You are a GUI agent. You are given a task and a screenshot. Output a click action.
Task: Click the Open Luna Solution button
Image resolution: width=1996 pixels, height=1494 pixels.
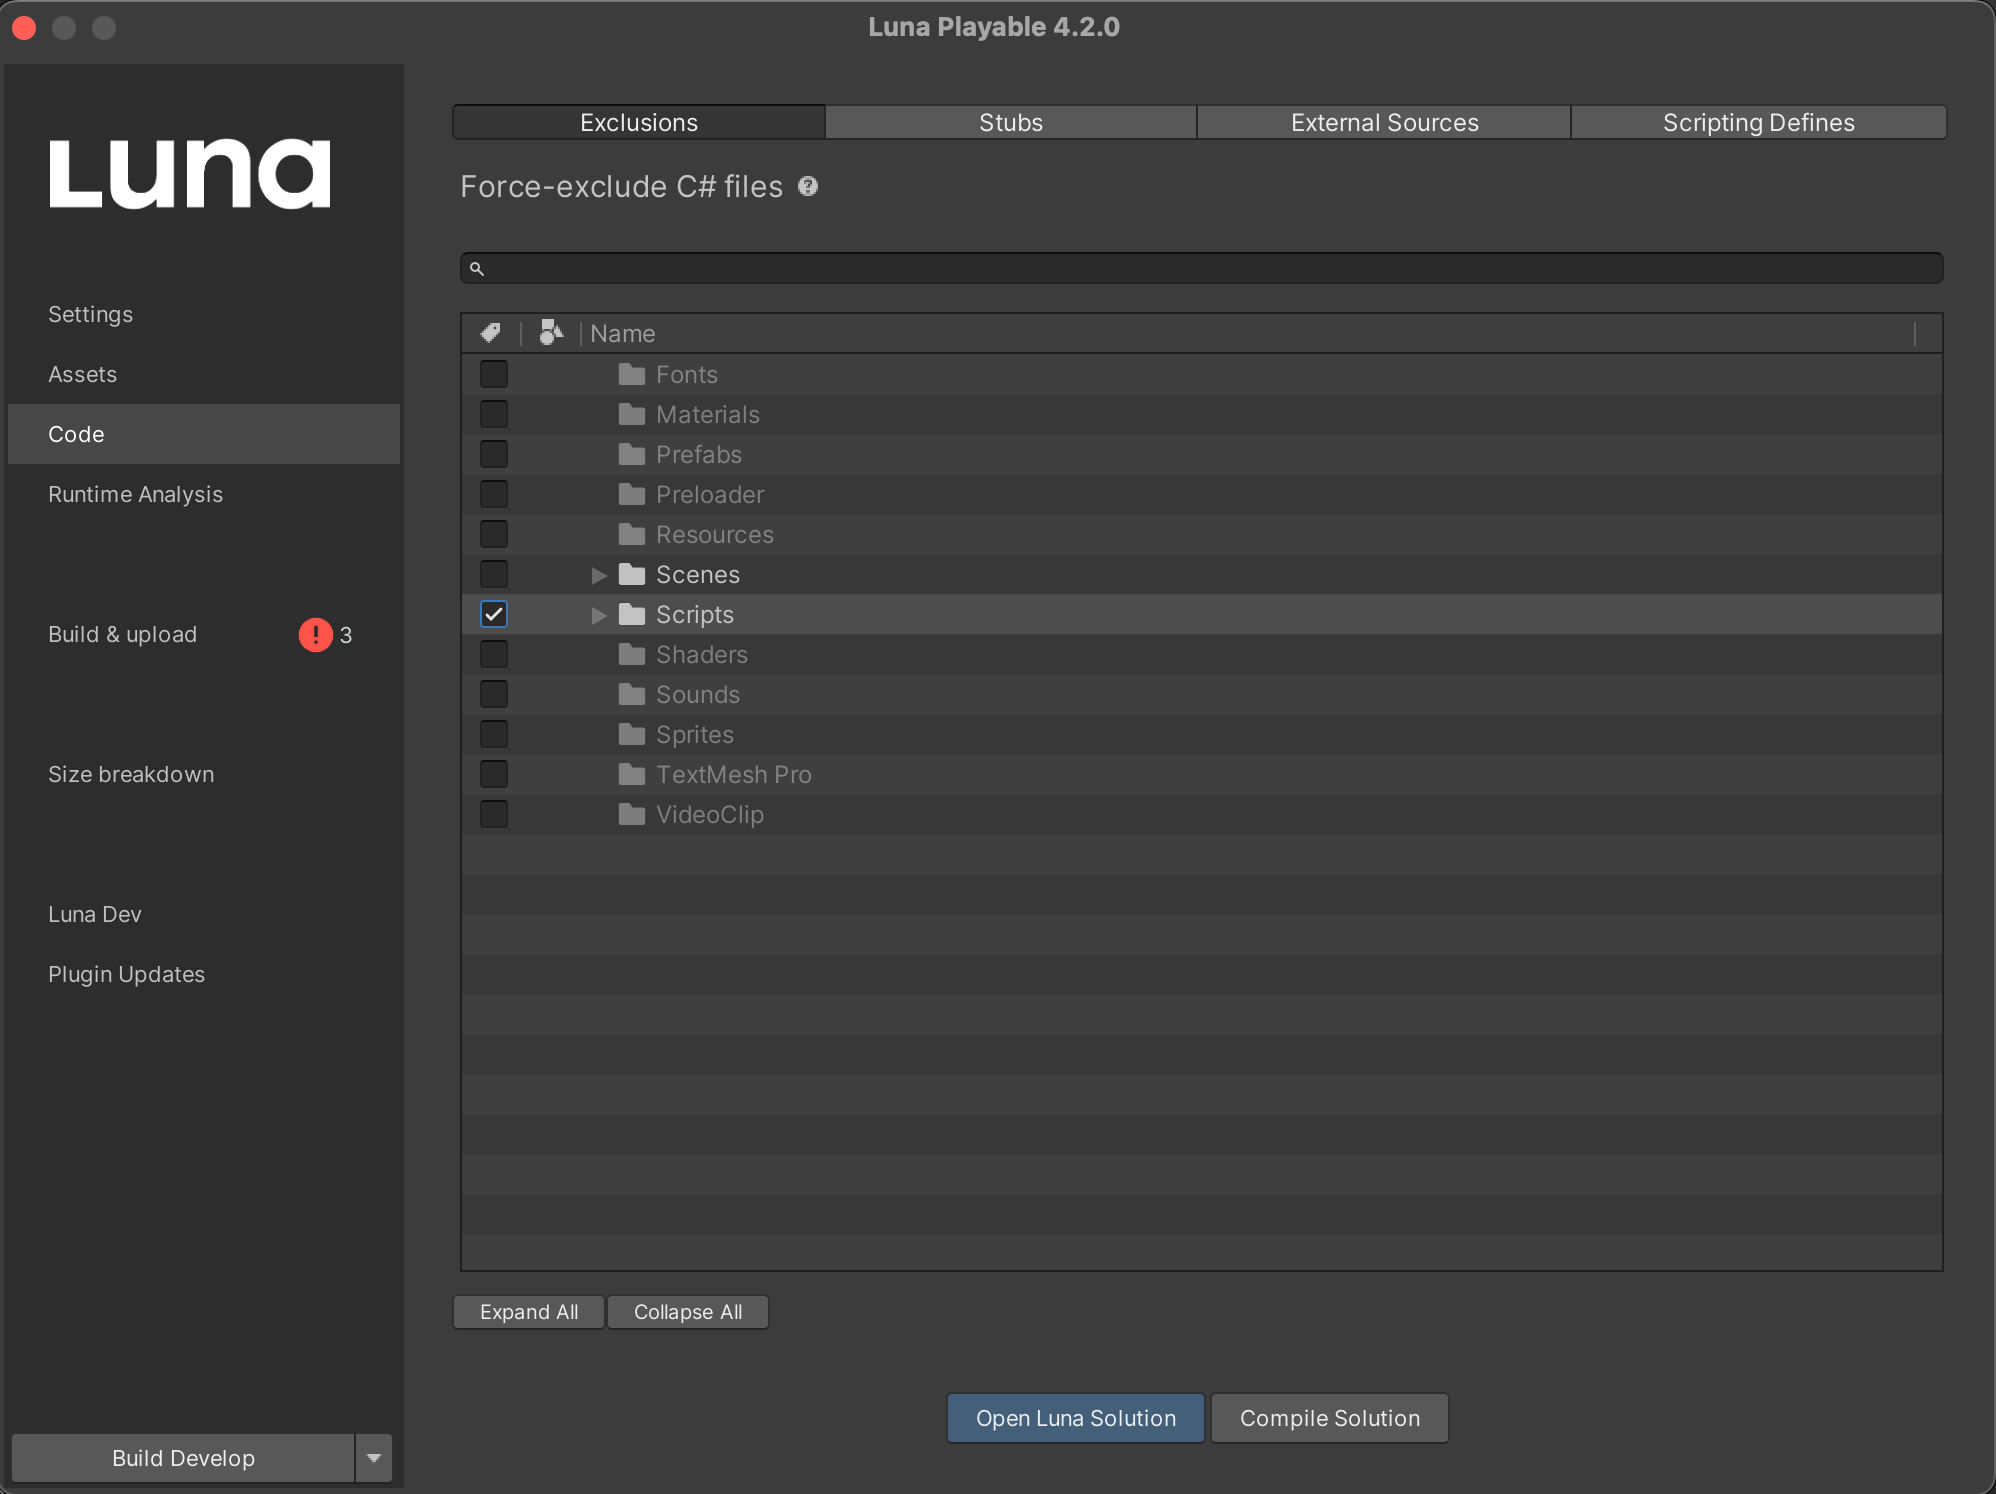pos(1076,1418)
